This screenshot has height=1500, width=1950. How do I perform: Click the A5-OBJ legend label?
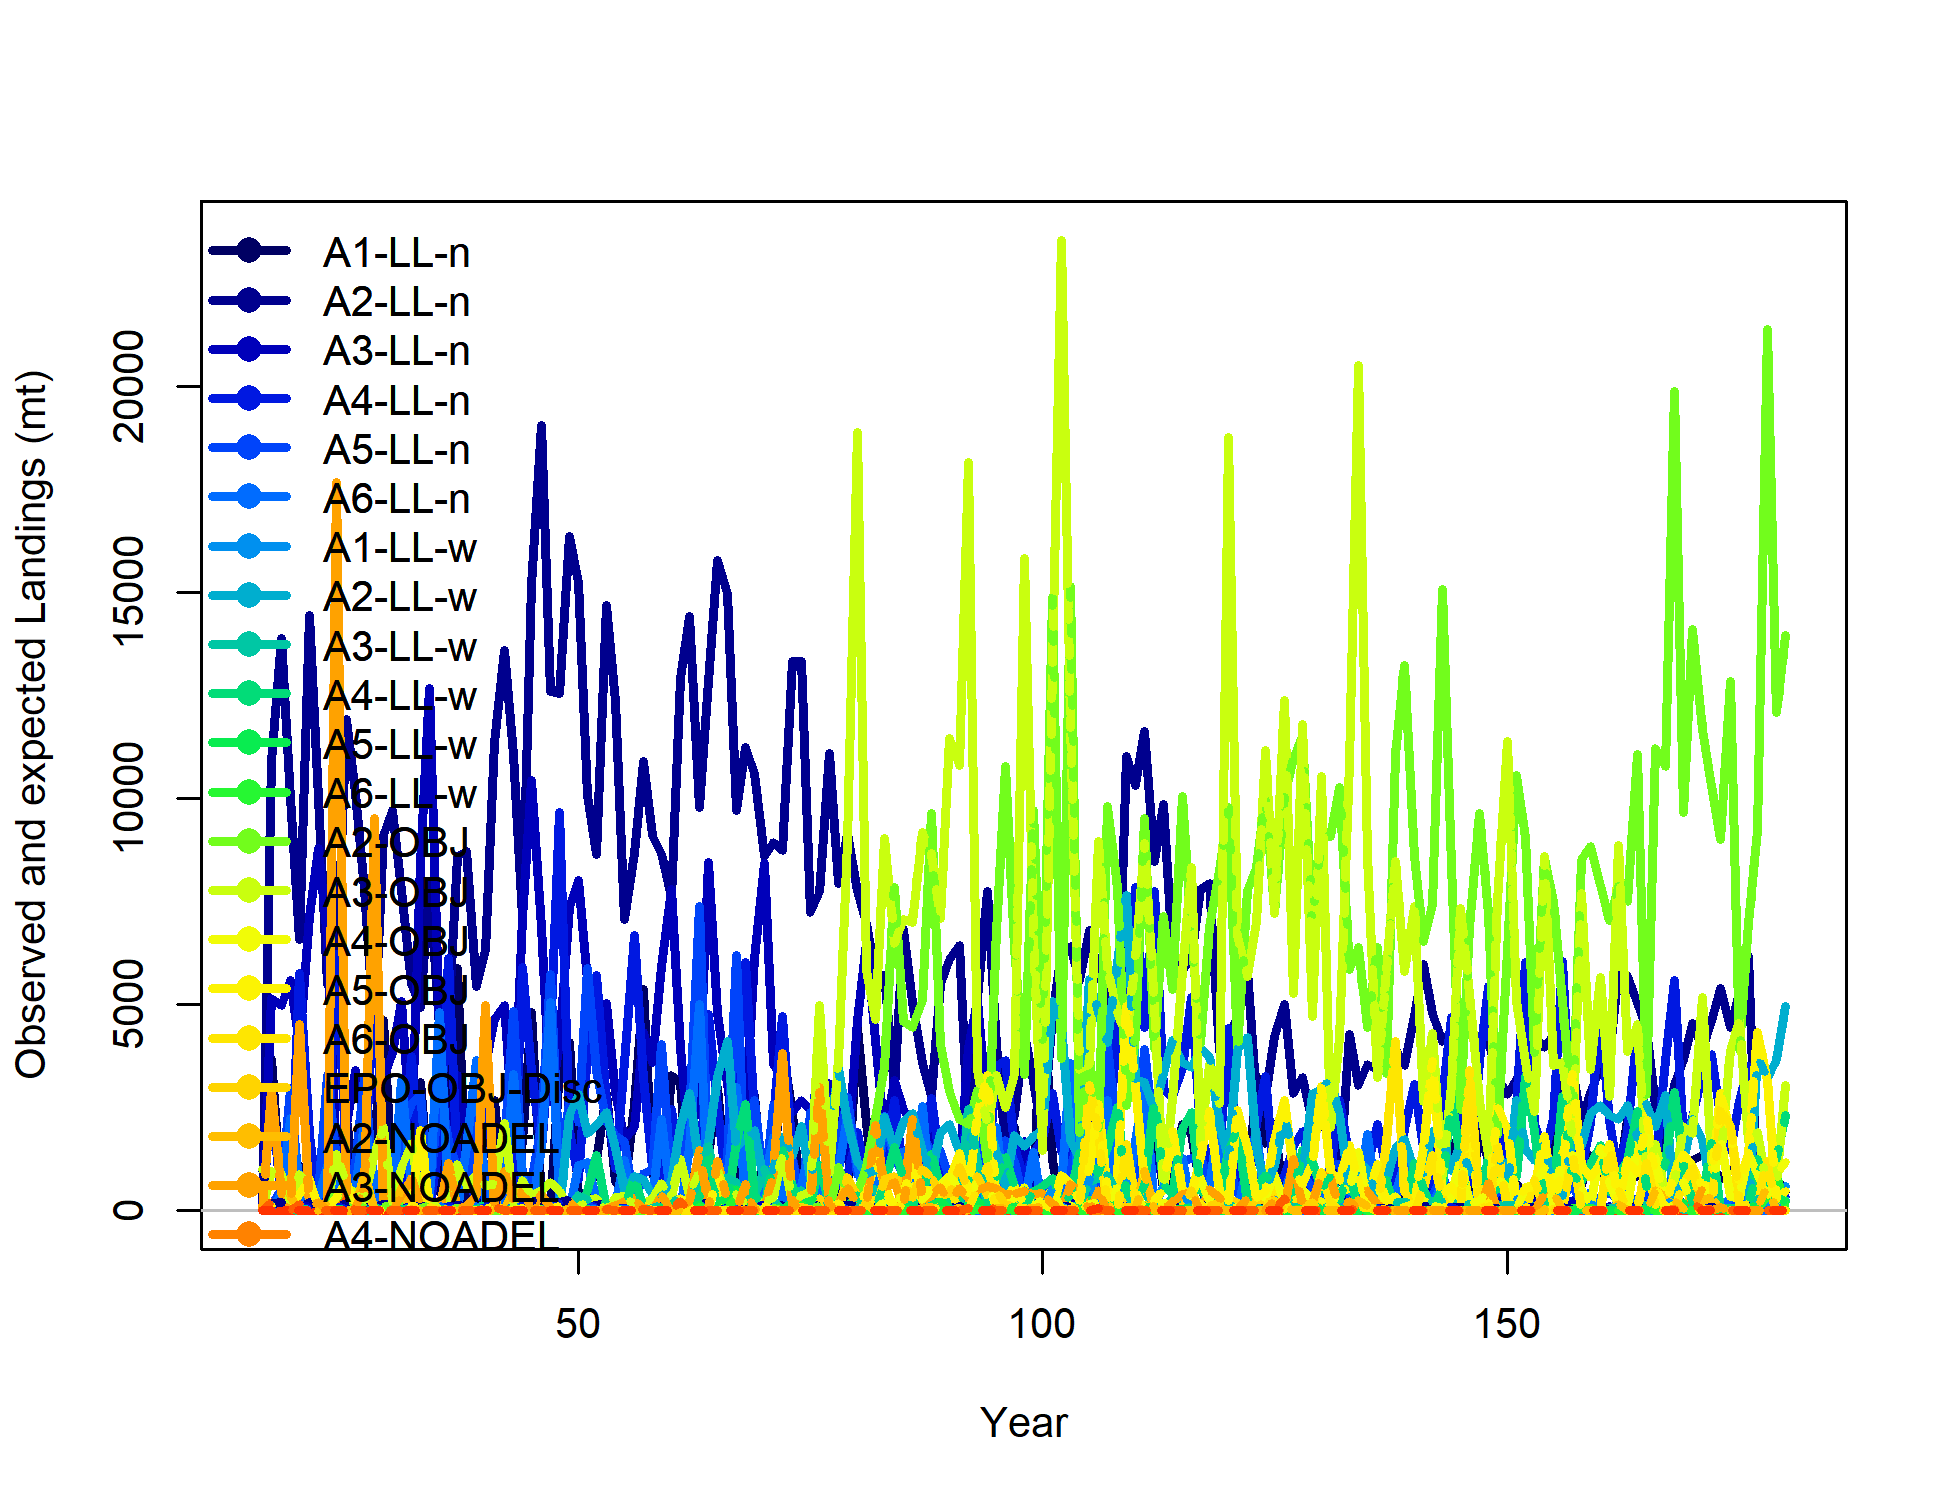[396, 991]
